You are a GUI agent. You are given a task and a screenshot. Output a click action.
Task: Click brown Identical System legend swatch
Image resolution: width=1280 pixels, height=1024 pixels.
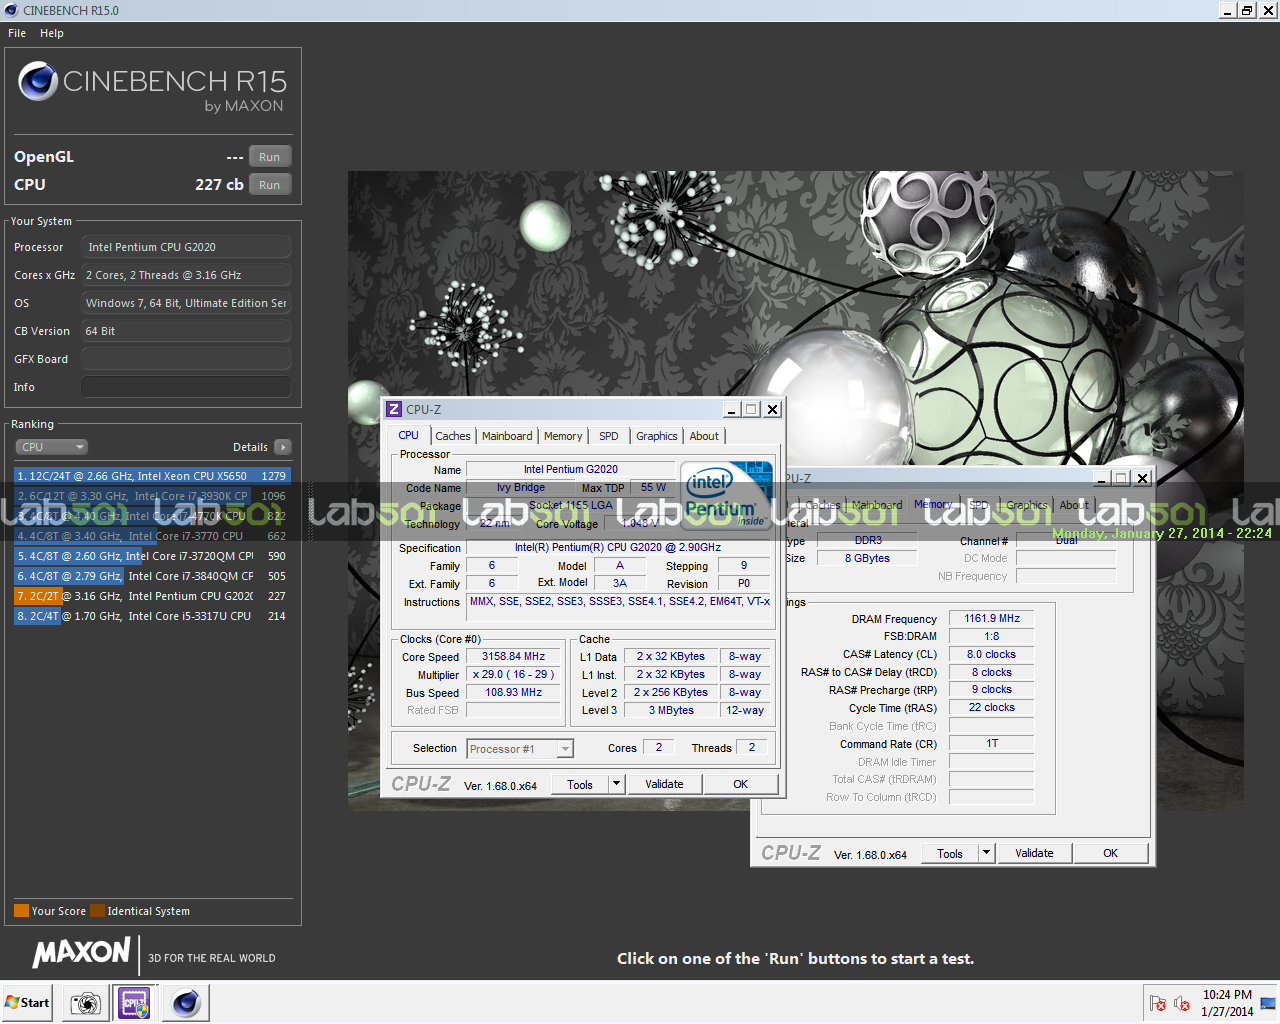[97, 911]
